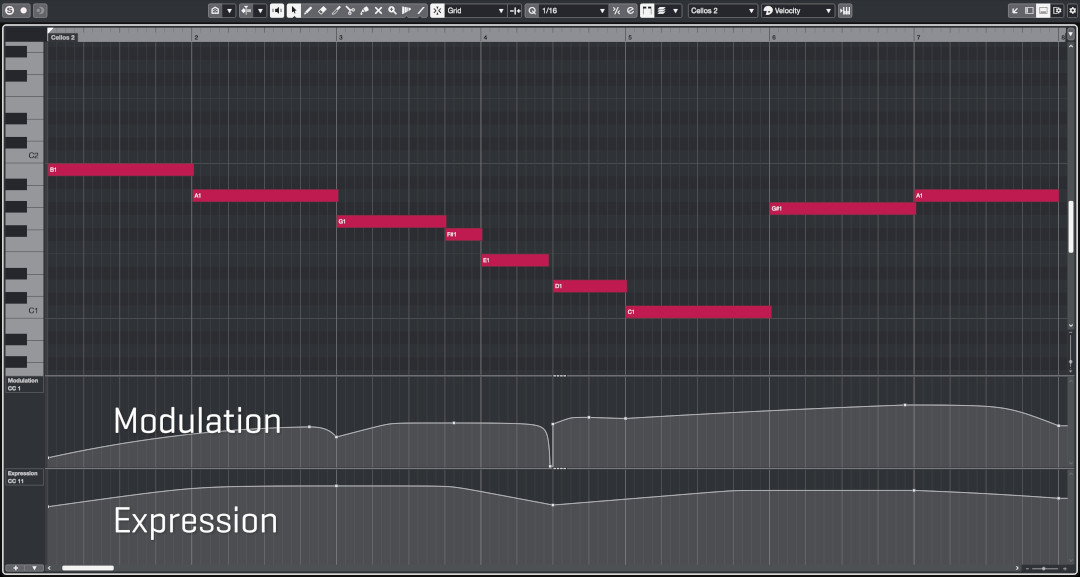Select the first A1 note in bar 2
The image size is (1080, 577).
coord(265,196)
